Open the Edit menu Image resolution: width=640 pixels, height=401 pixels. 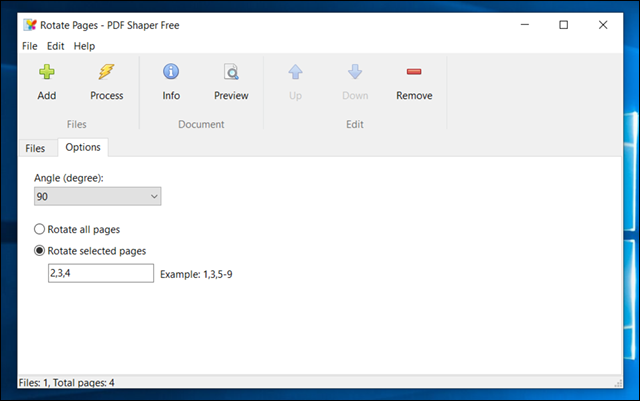[x=55, y=46]
